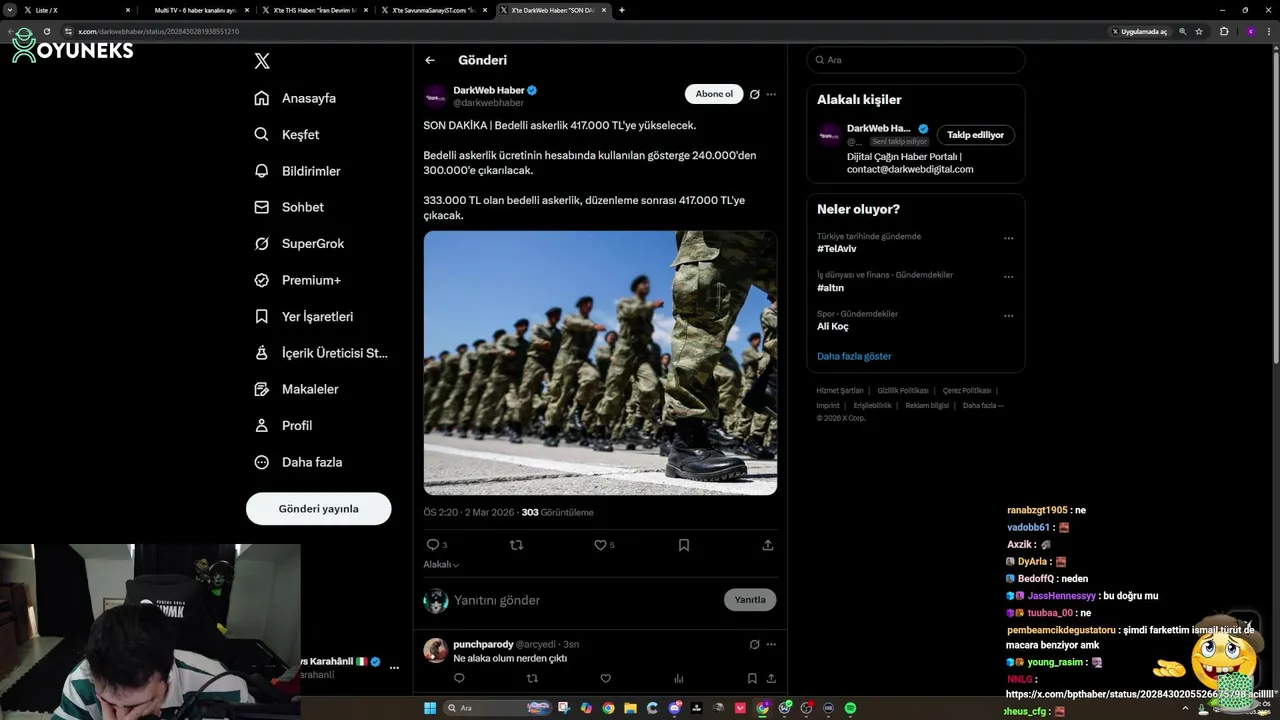
Task: Open the Alakalı replies sort dropdown
Action: pyautogui.click(x=441, y=564)
